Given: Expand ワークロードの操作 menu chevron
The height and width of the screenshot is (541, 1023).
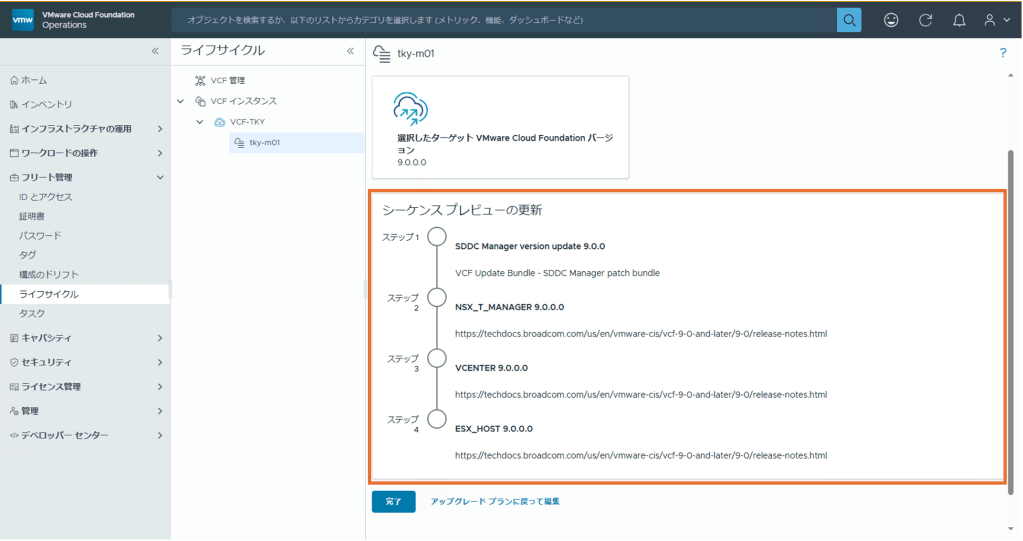Looking at the screenshot, I should click(160, 153).
